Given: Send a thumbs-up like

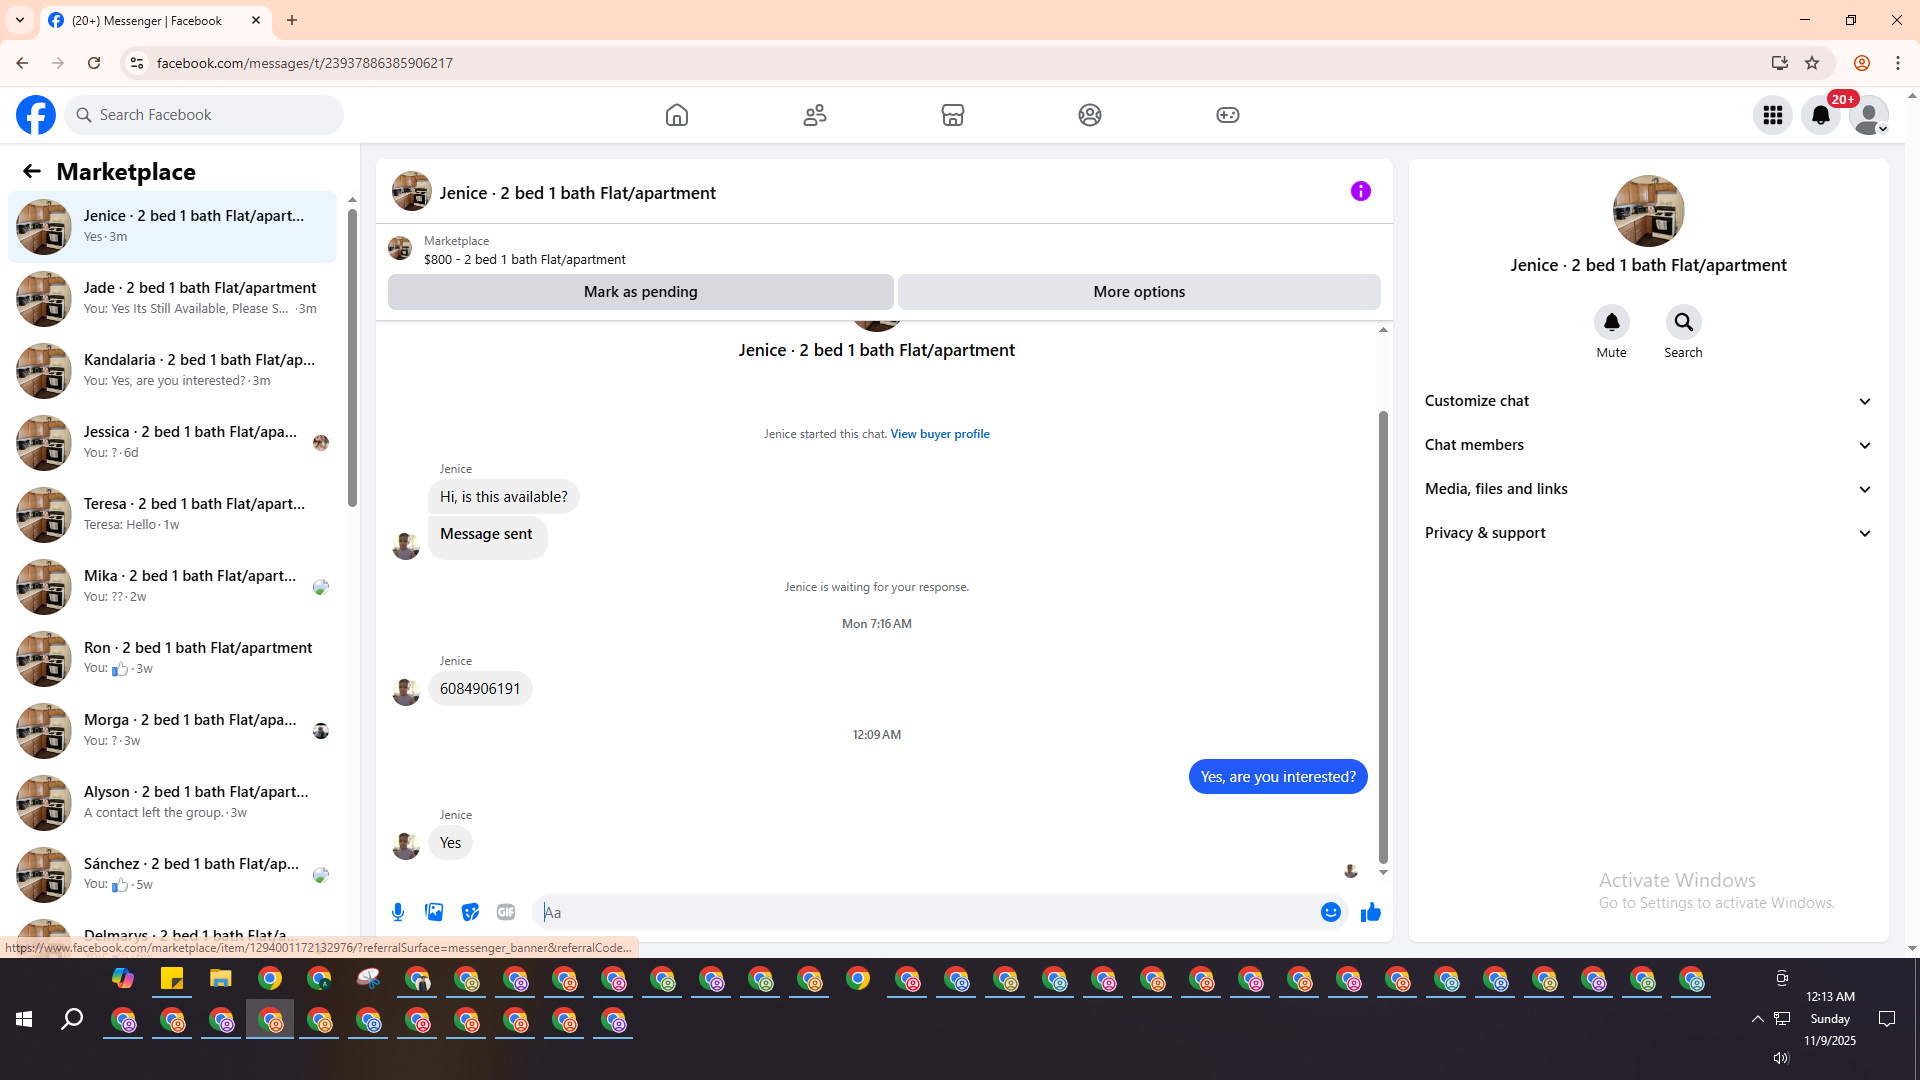Looking at the screenshot, I should tap(1370, 912).
